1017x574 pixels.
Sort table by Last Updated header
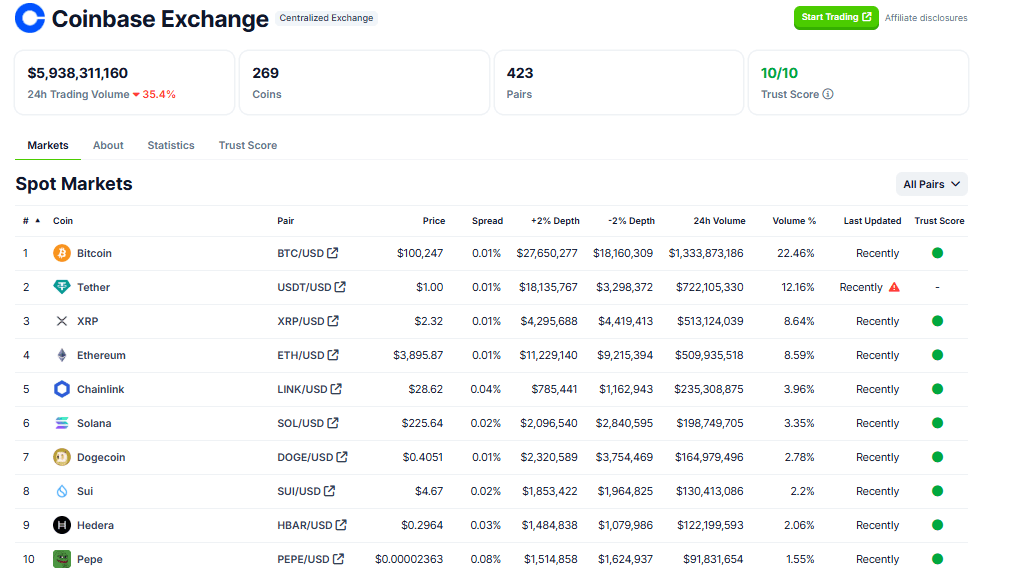coord(872,221)
